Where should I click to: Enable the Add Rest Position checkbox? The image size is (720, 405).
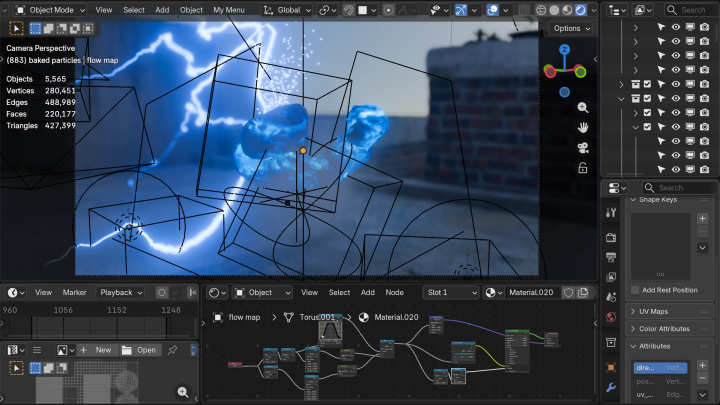point(635,290)
